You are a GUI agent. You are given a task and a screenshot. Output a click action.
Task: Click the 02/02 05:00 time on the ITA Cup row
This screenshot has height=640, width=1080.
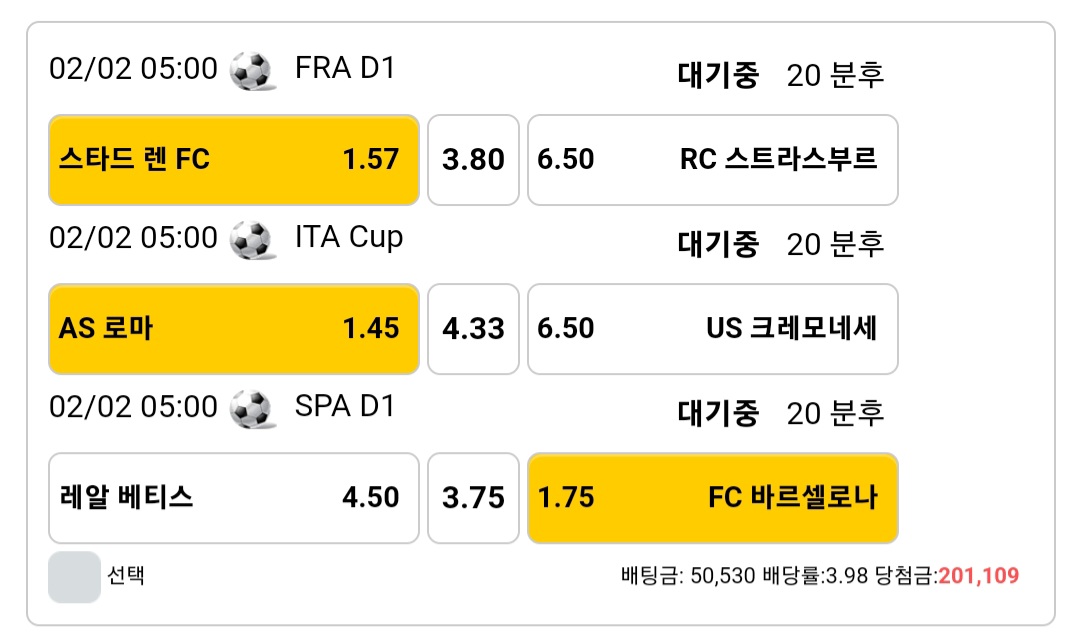pyautogui.click(x=133, y=238)
